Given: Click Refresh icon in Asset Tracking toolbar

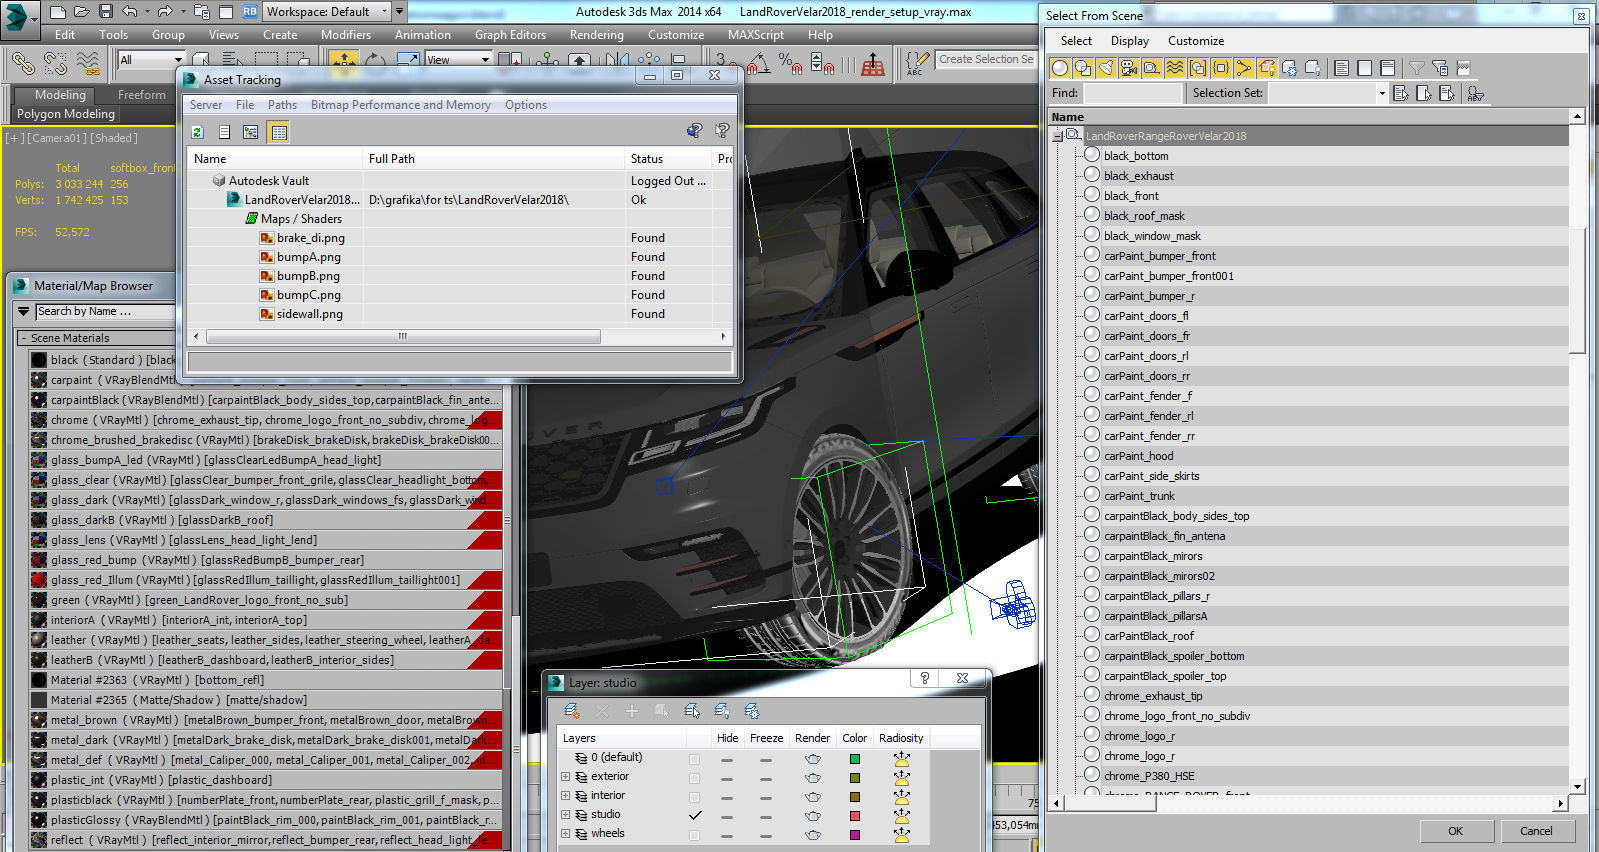Looking at the screenshot, I should pyautogui.click(x=198, y=132).
